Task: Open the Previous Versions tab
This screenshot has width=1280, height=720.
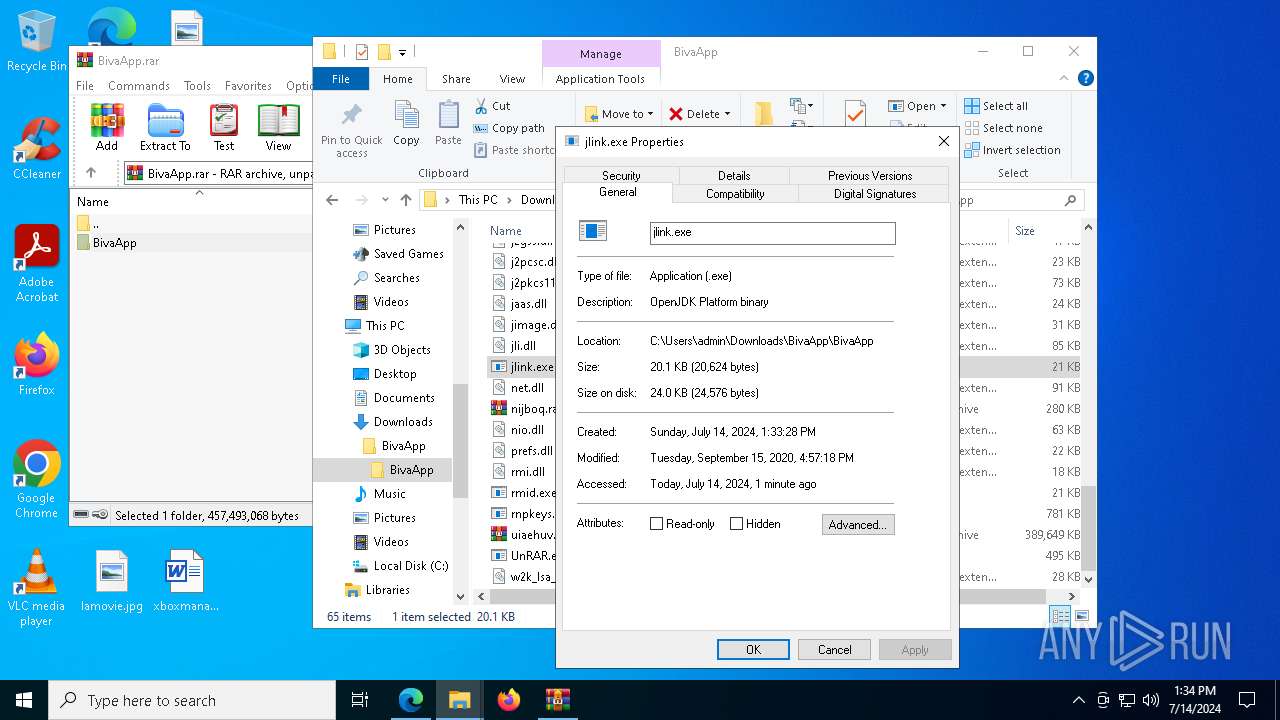Action: coord(870,175)
